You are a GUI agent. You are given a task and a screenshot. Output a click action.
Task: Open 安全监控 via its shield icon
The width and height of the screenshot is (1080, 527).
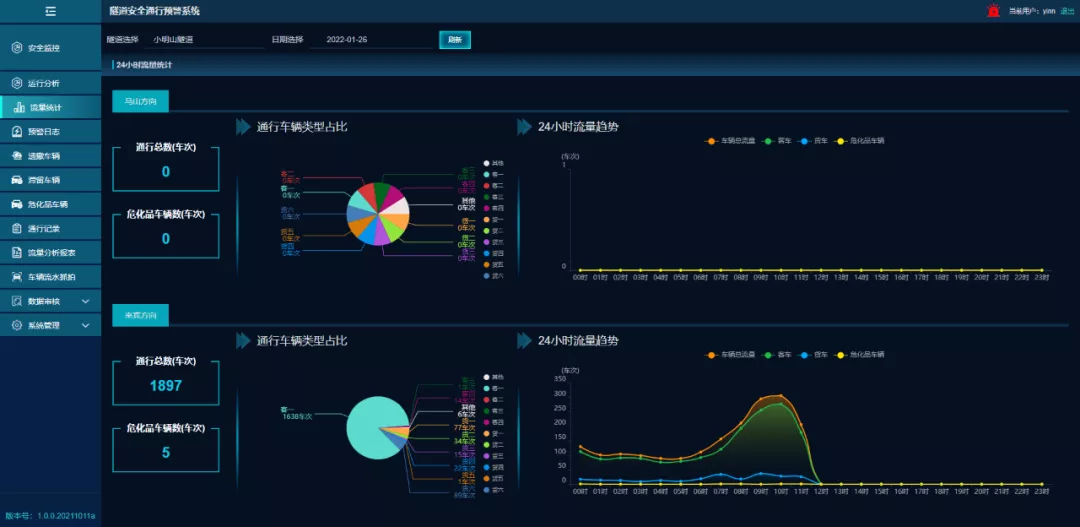click(x=16, y=48)
